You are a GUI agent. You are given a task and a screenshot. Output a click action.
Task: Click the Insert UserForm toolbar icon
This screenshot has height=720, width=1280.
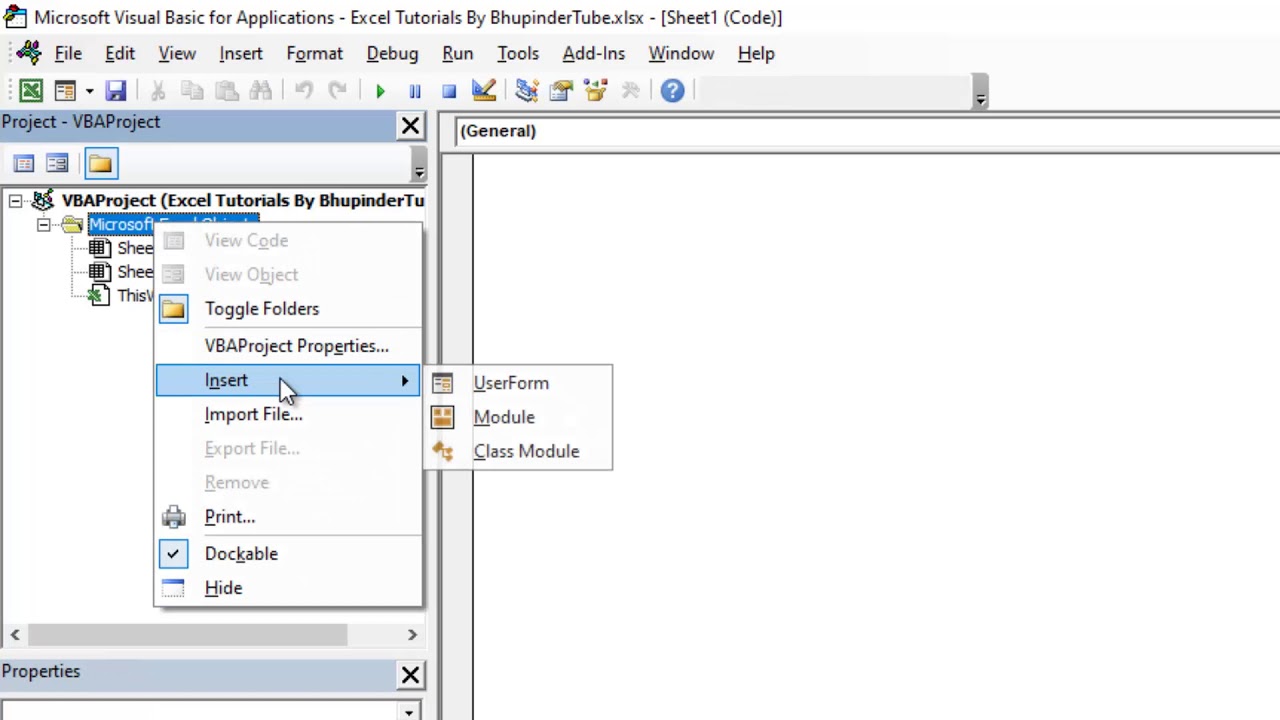pos(65,91)
